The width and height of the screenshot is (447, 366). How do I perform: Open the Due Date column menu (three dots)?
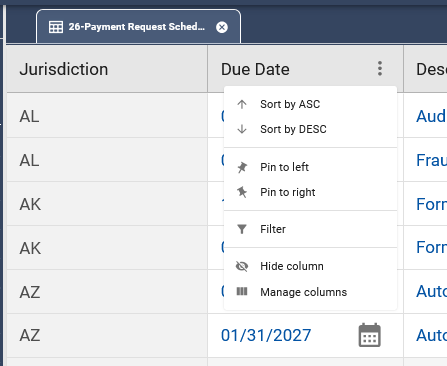click(380, 69)
